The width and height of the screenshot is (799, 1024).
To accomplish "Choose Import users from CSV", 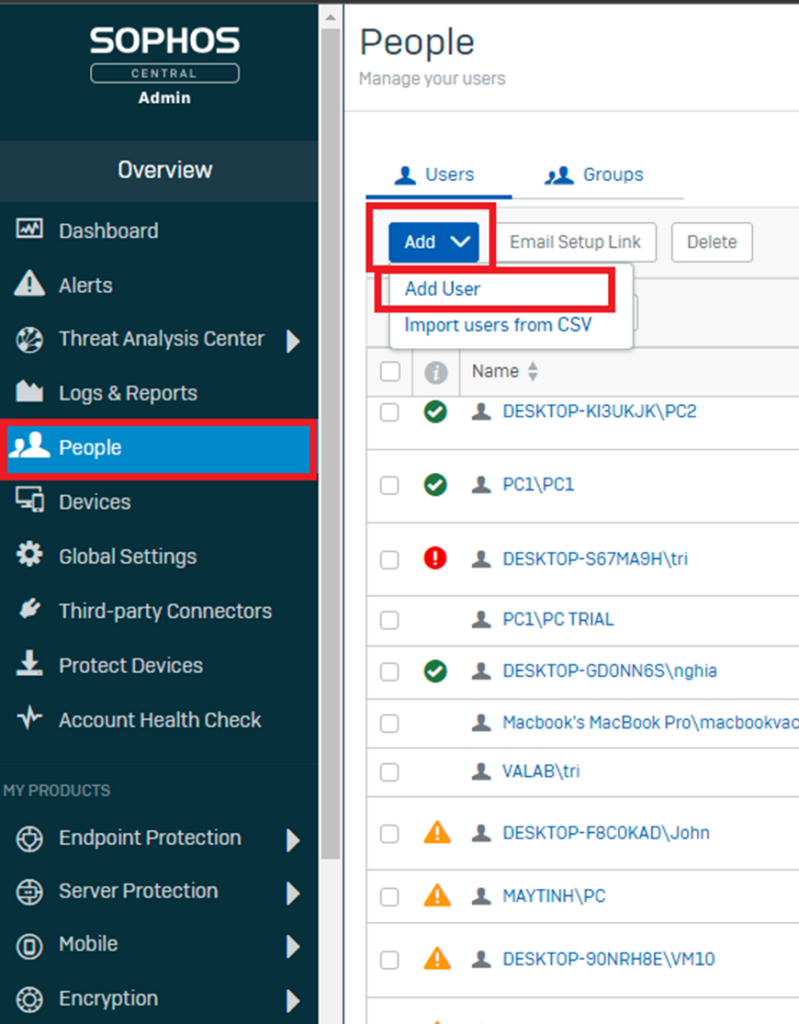I will click(x=498, y=325).
